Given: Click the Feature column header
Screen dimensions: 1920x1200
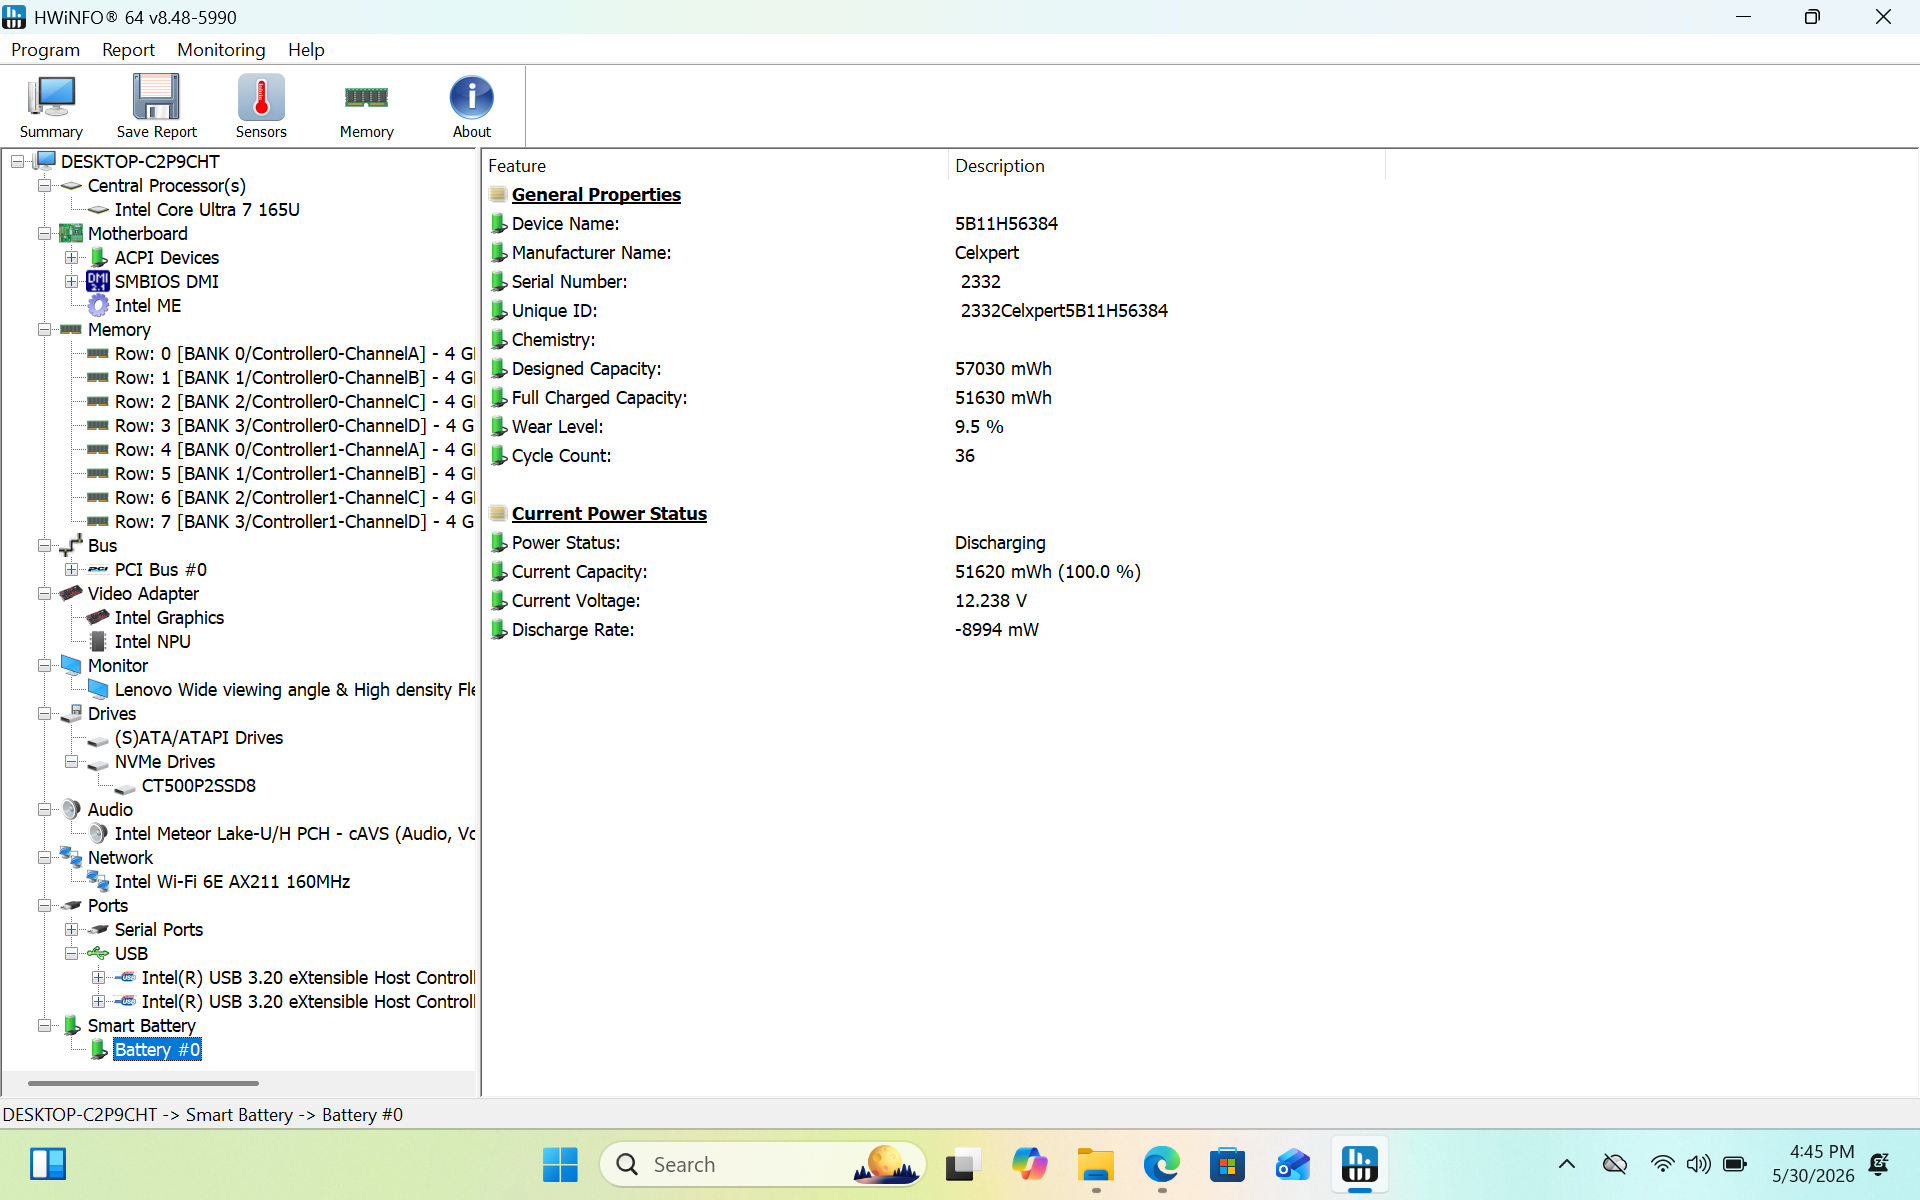Looking at the screenshot, I should click(715, 166).
